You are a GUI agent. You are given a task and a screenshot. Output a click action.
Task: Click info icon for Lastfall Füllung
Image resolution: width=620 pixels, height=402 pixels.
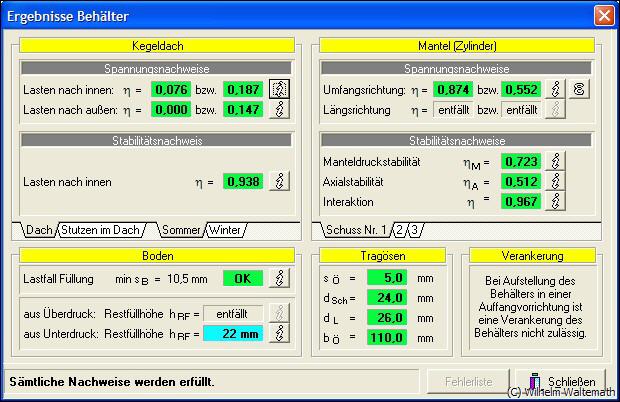(282, 279)
